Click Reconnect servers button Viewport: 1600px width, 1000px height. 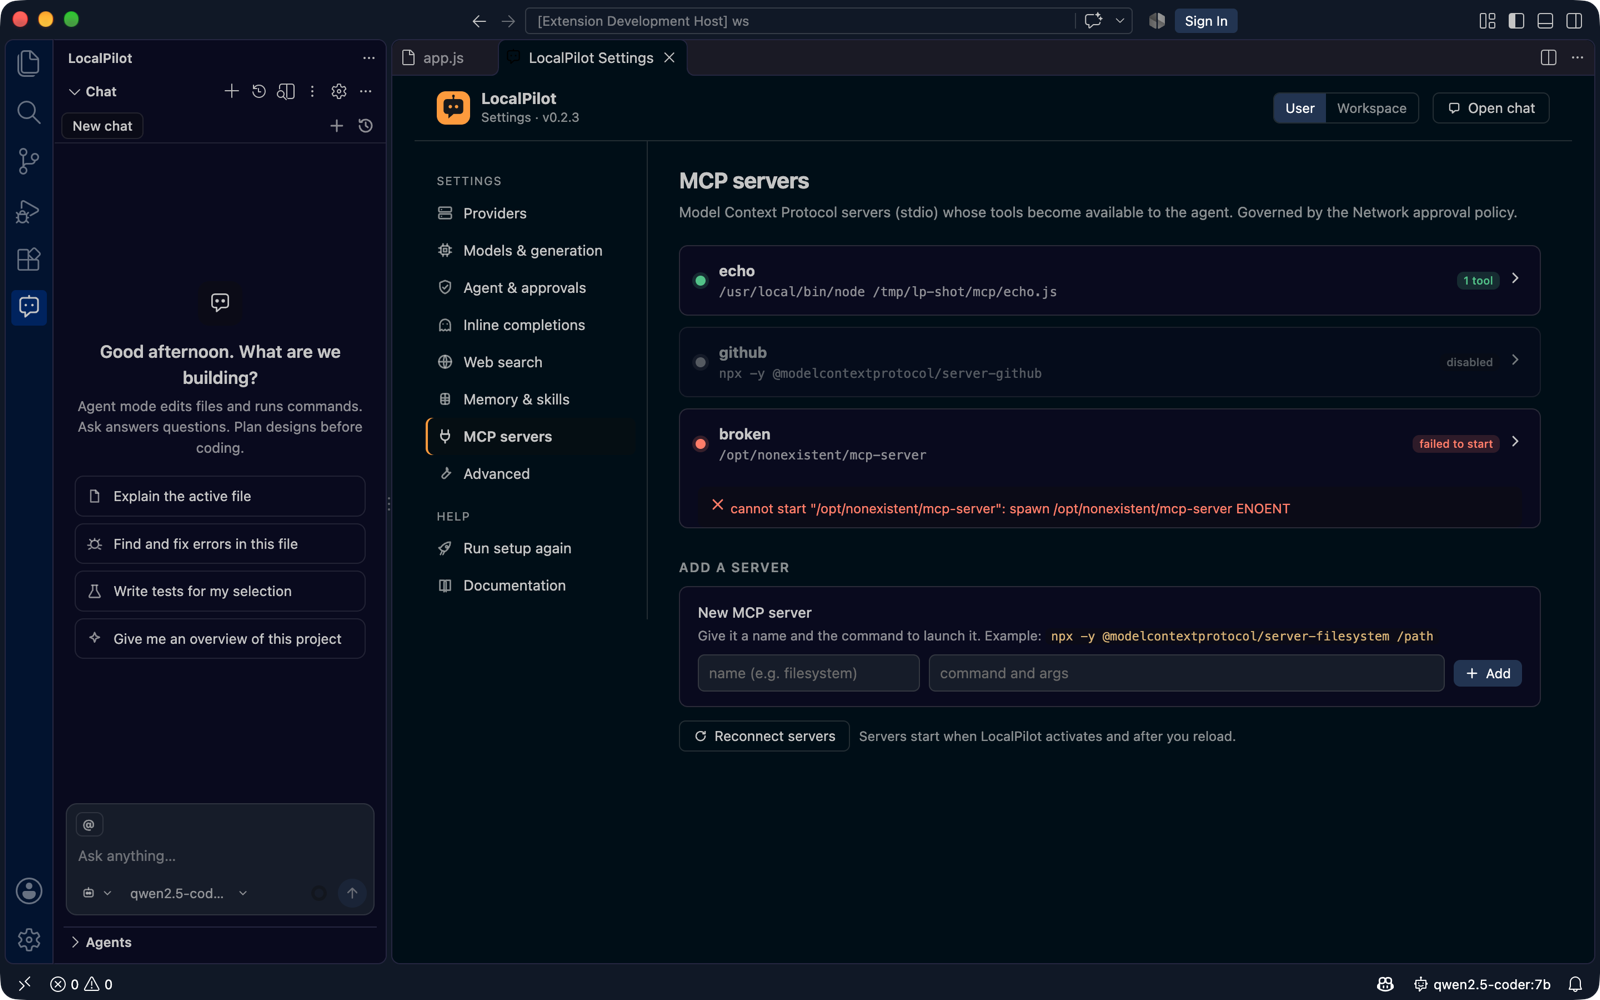pos(764,736)
